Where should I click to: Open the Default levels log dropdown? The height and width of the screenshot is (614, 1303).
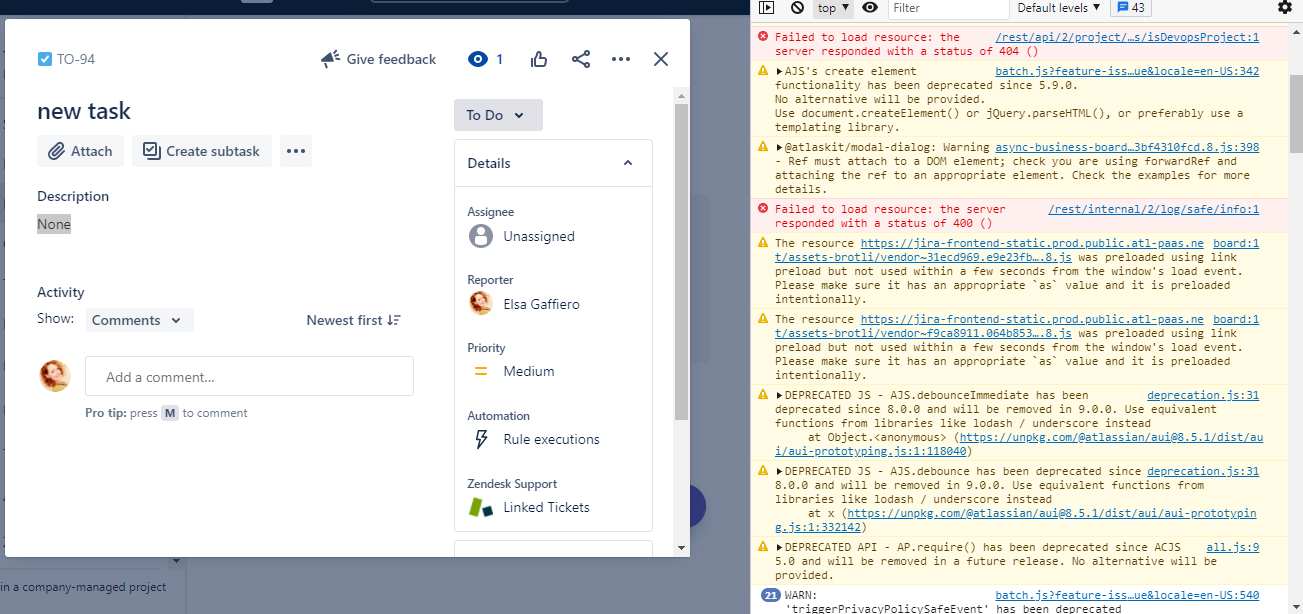point(1058,8)
